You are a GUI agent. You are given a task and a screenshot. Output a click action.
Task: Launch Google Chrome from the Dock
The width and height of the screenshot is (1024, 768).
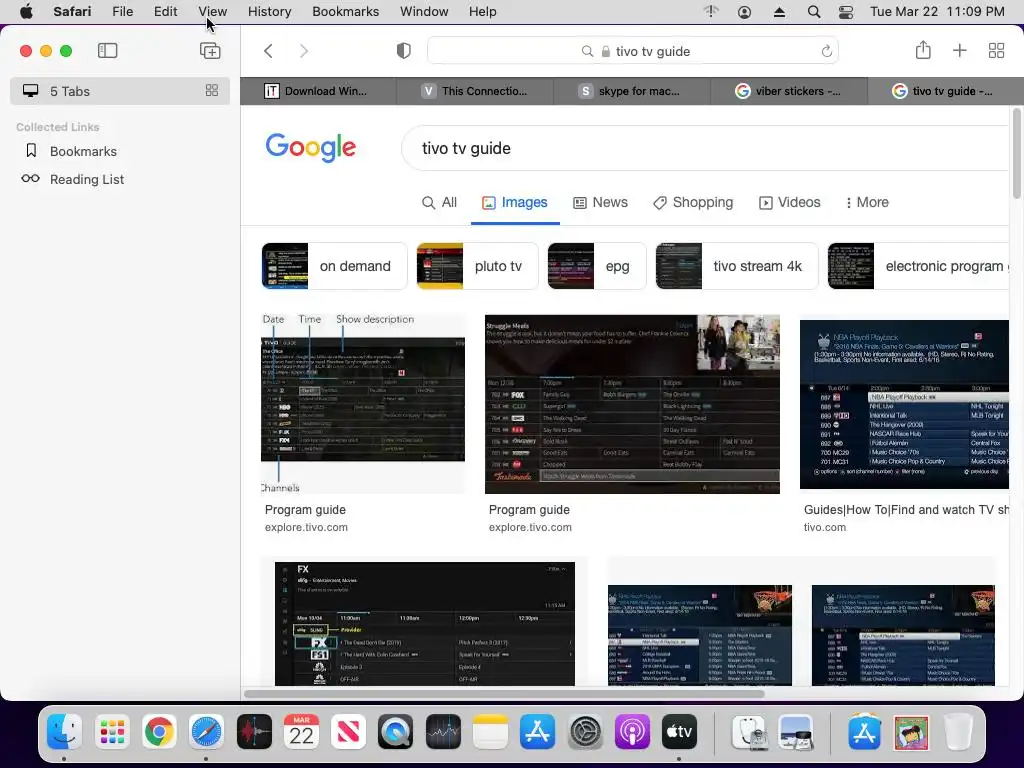[x=159, y=731]
